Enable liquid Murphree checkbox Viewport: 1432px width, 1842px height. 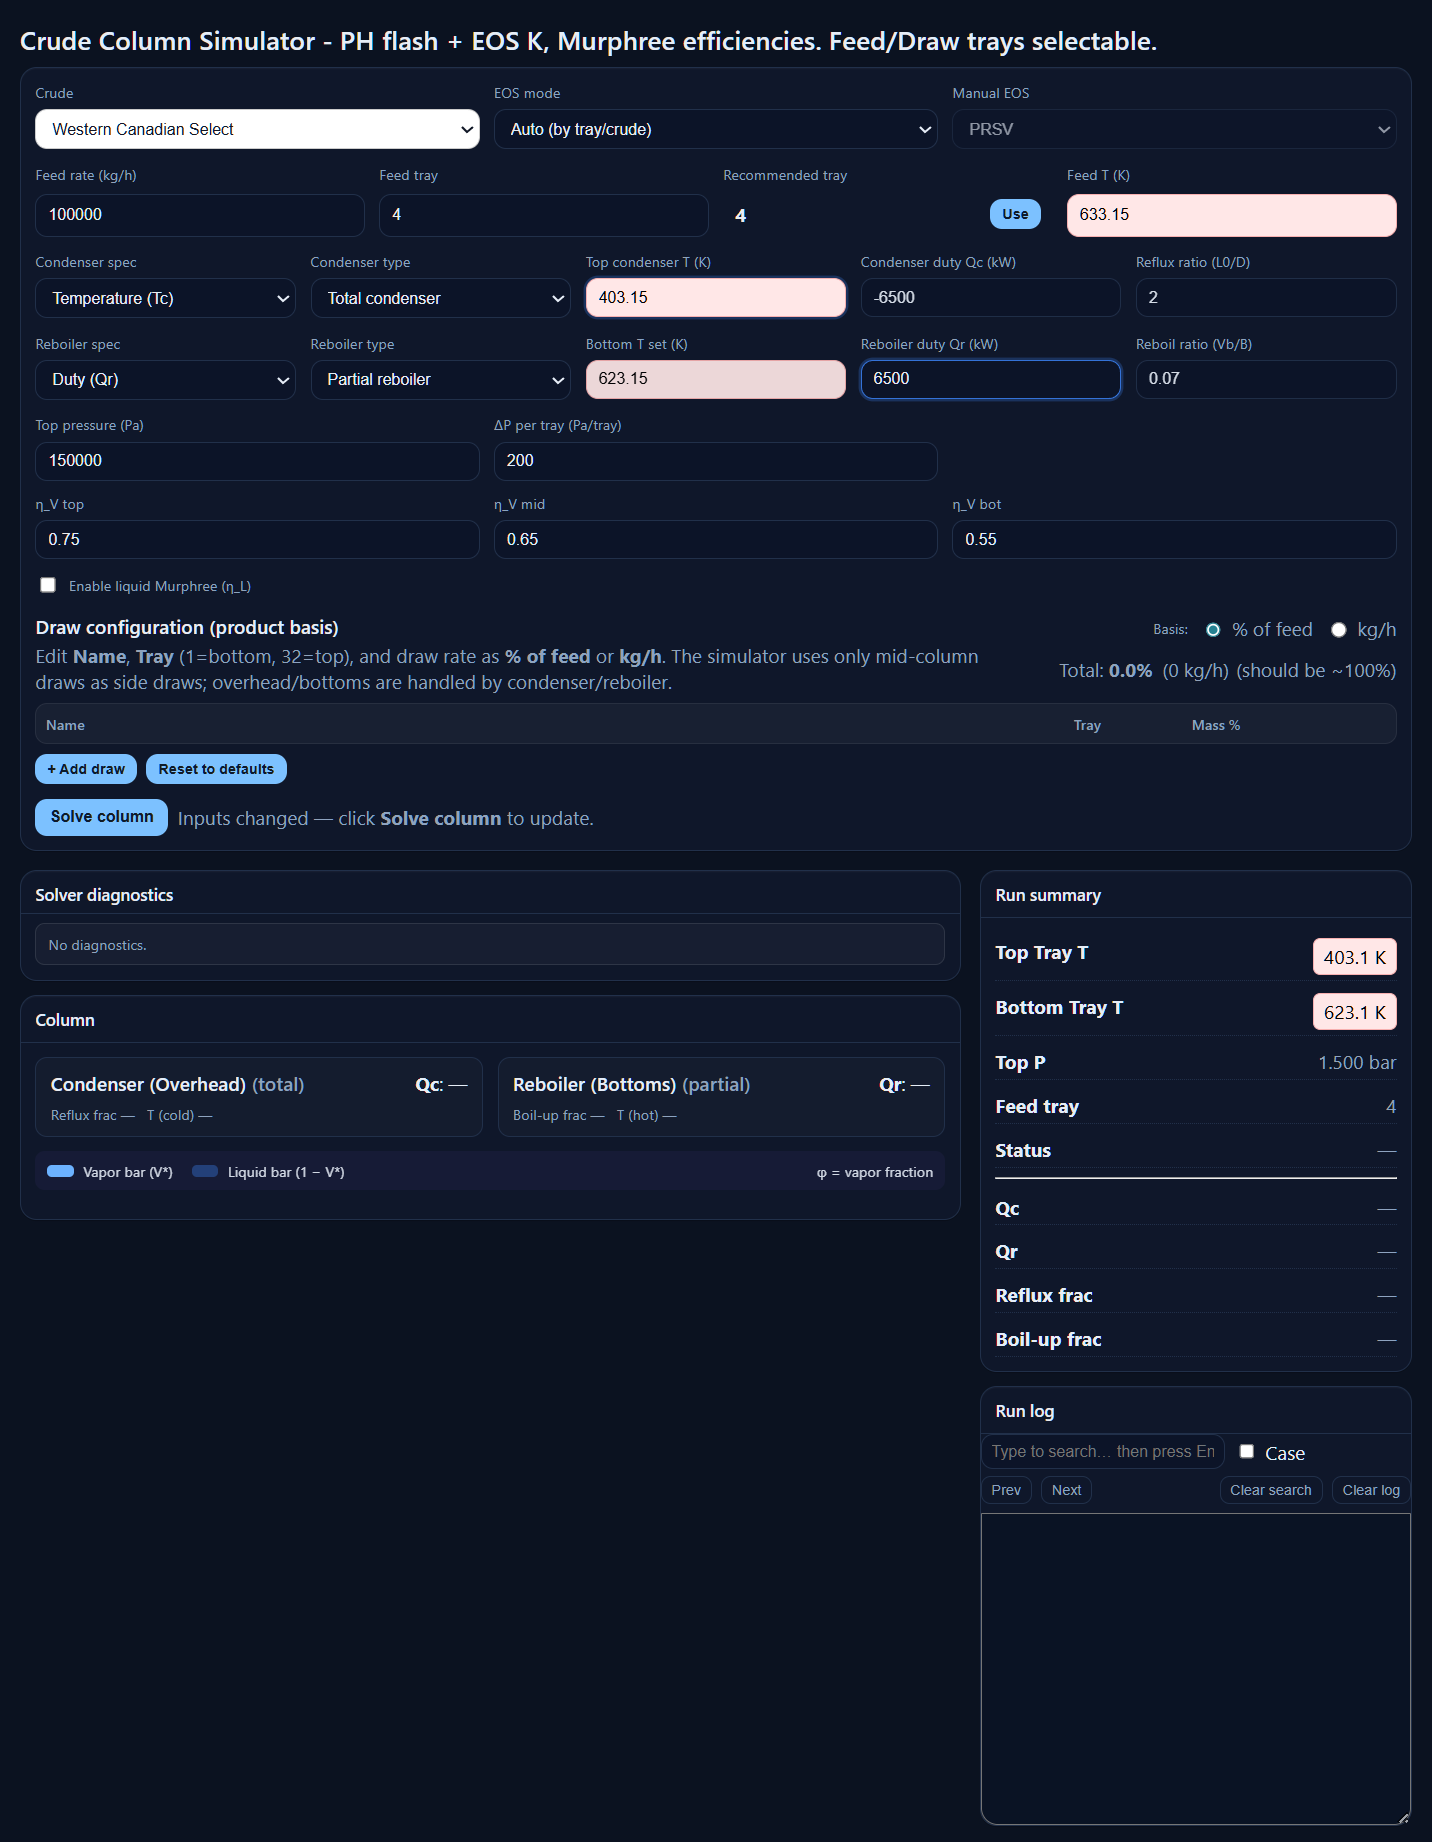(48, 585)
